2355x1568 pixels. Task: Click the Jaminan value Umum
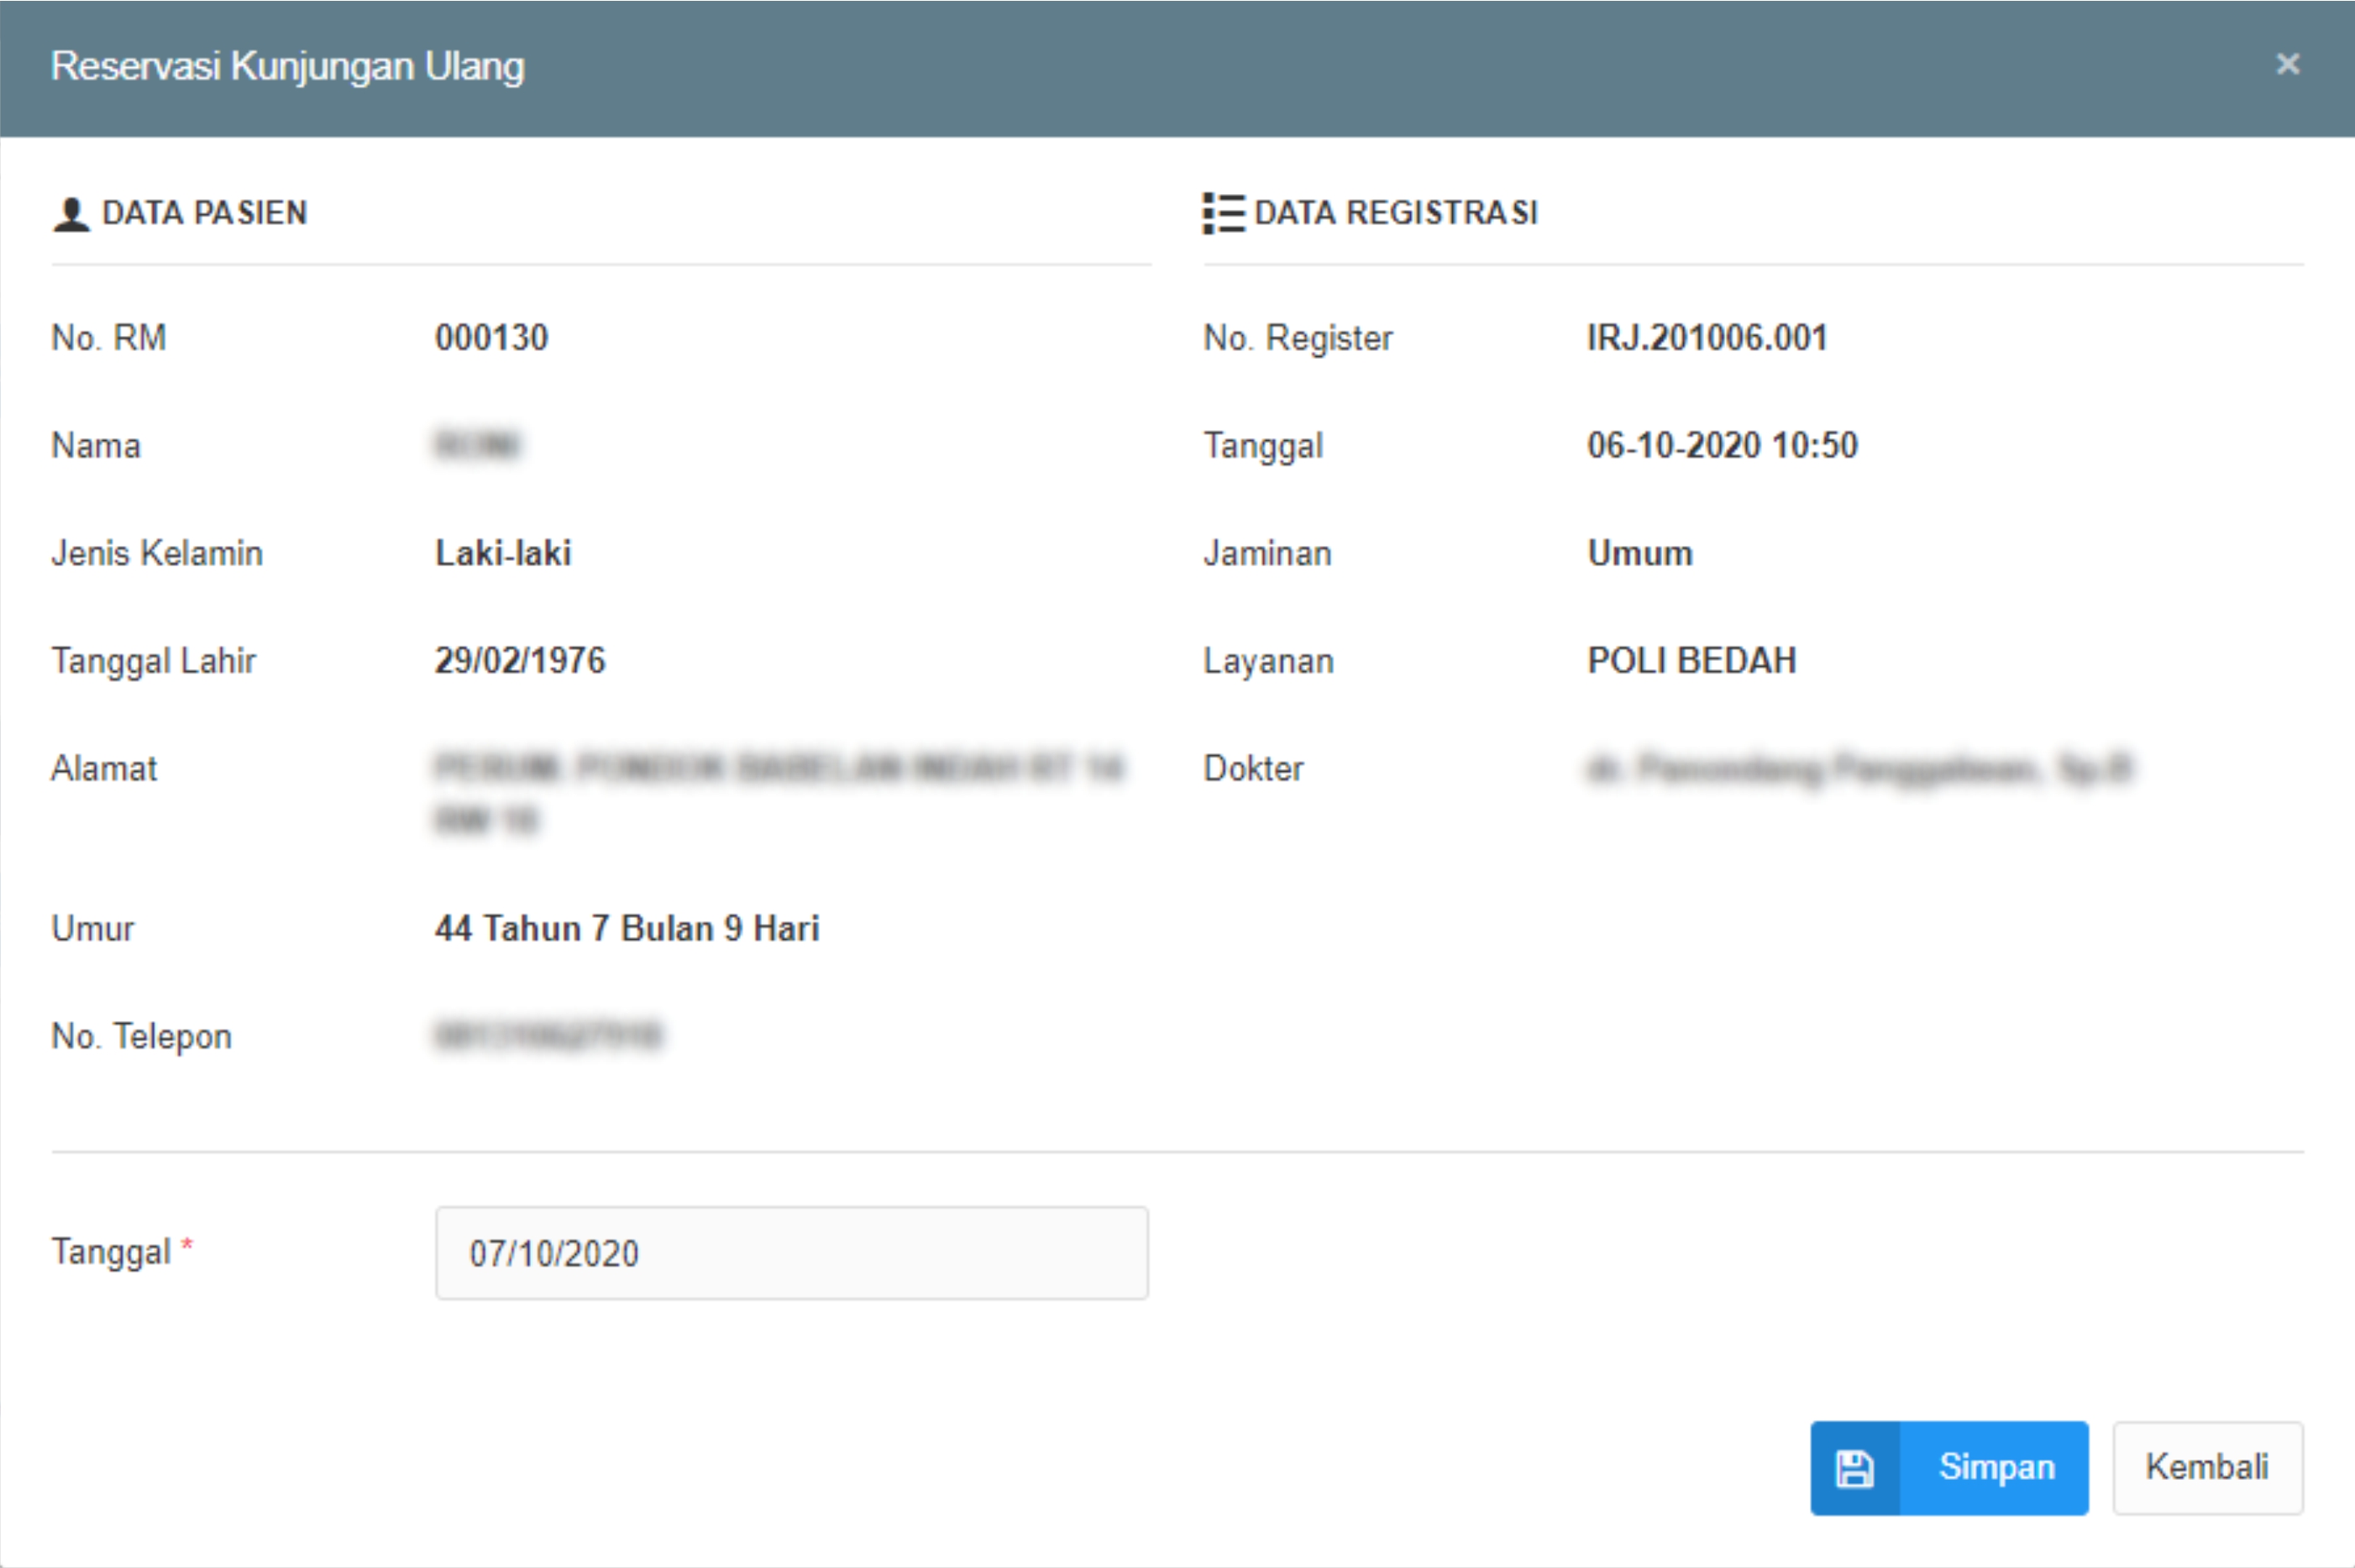(1640, 553)
